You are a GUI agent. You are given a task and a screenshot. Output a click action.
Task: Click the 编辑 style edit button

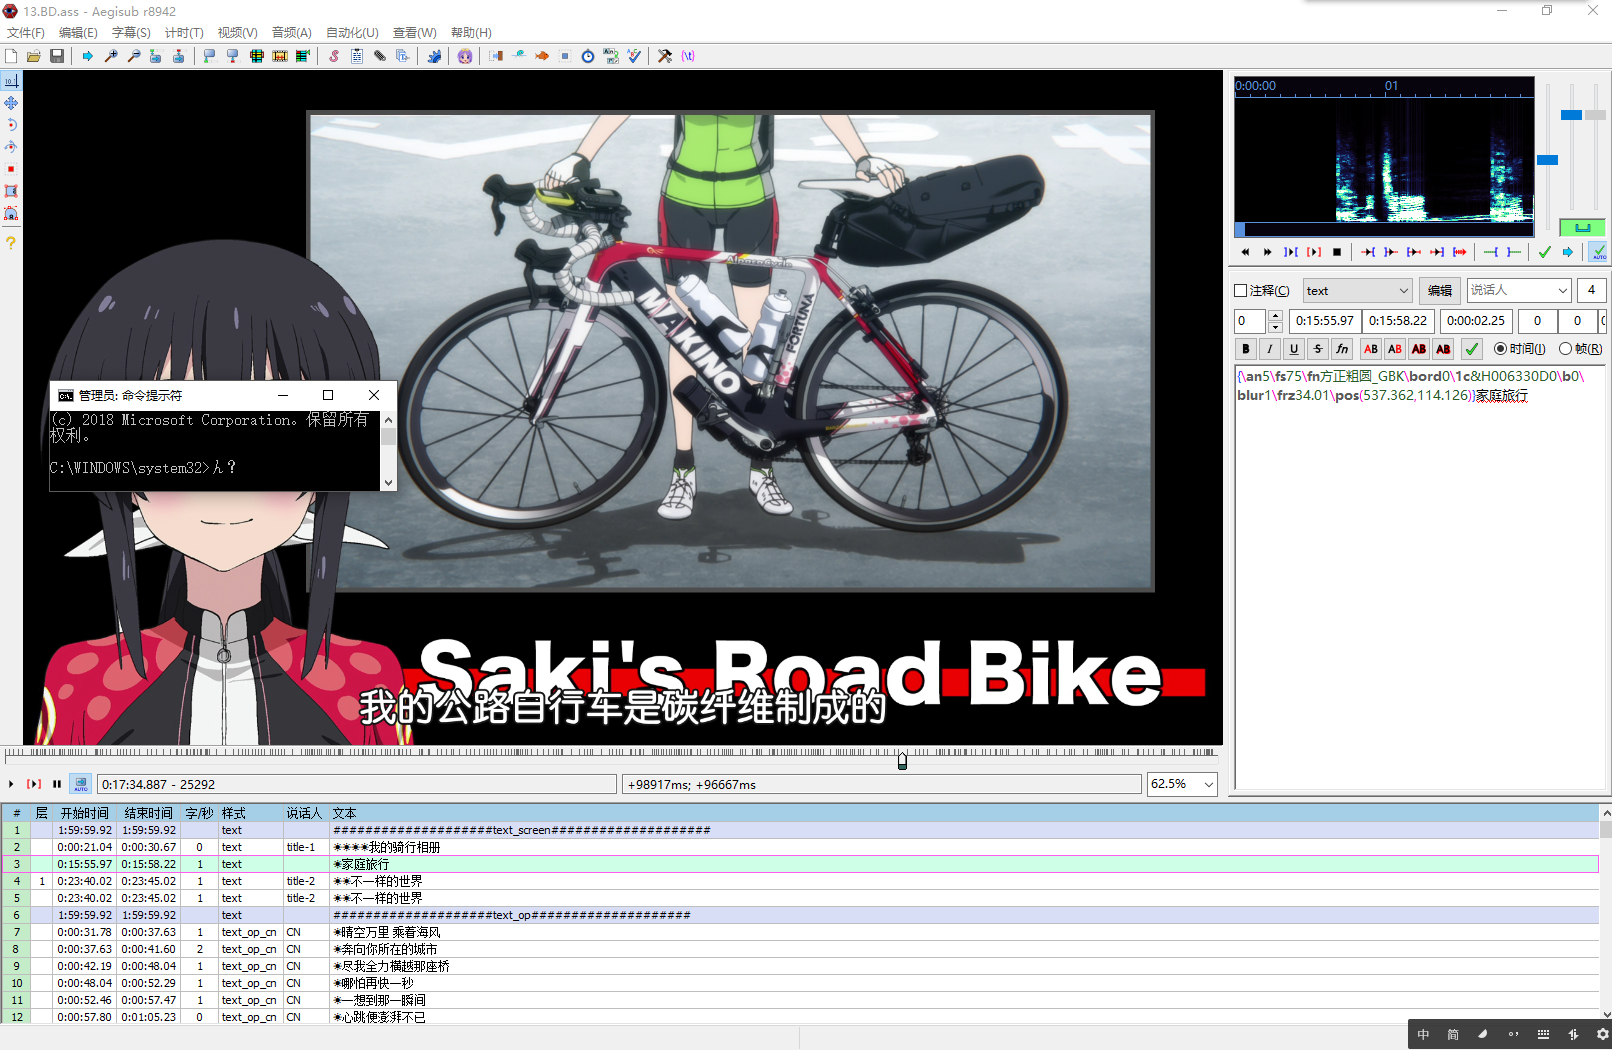tap(1440, 291)
